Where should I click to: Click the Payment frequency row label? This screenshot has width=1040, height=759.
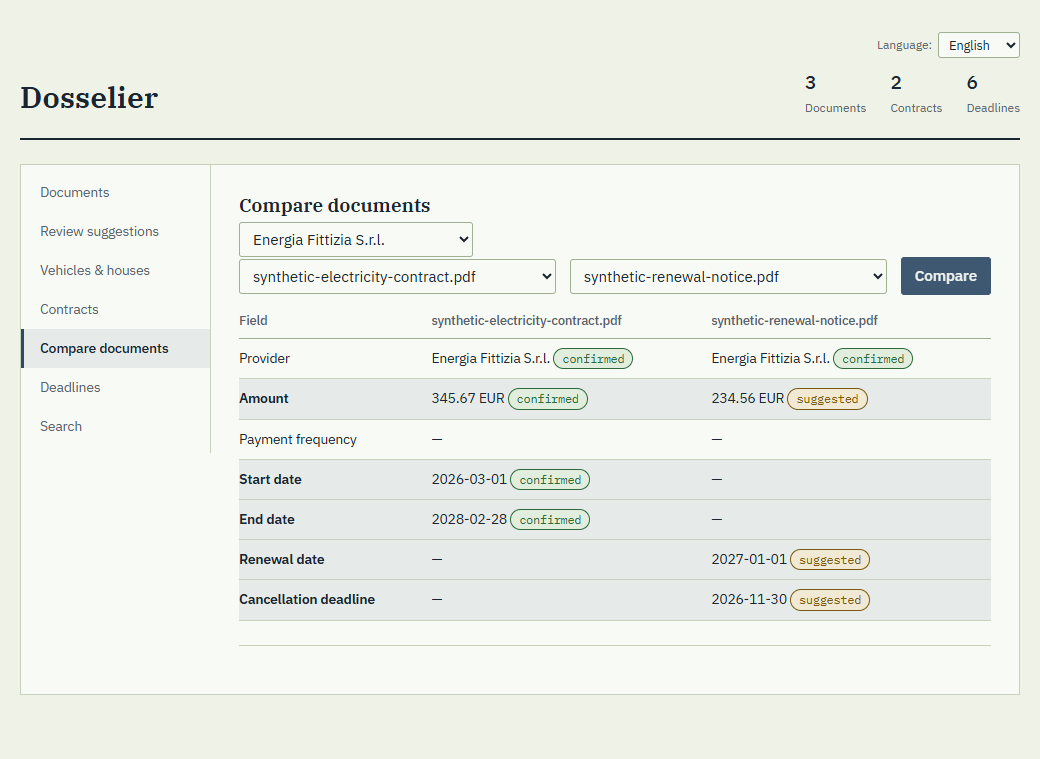click(x=298, y=439)
